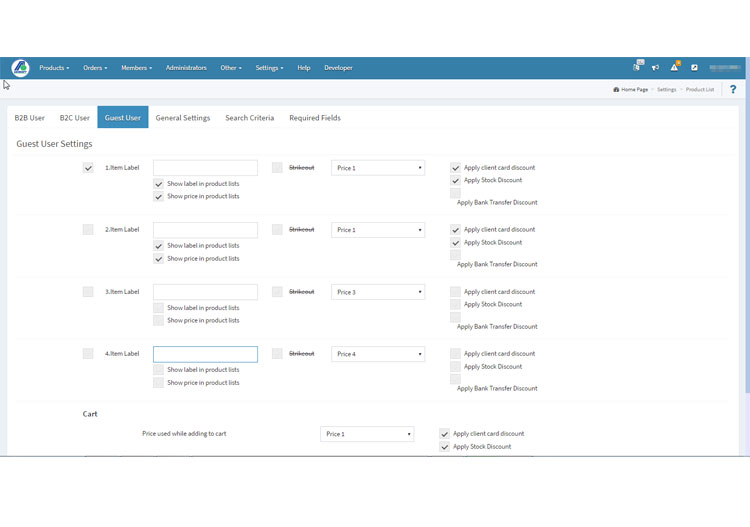Switch to the Search Criteria tab
Screen dimensions: 750x527
click(x=249, y=118)
